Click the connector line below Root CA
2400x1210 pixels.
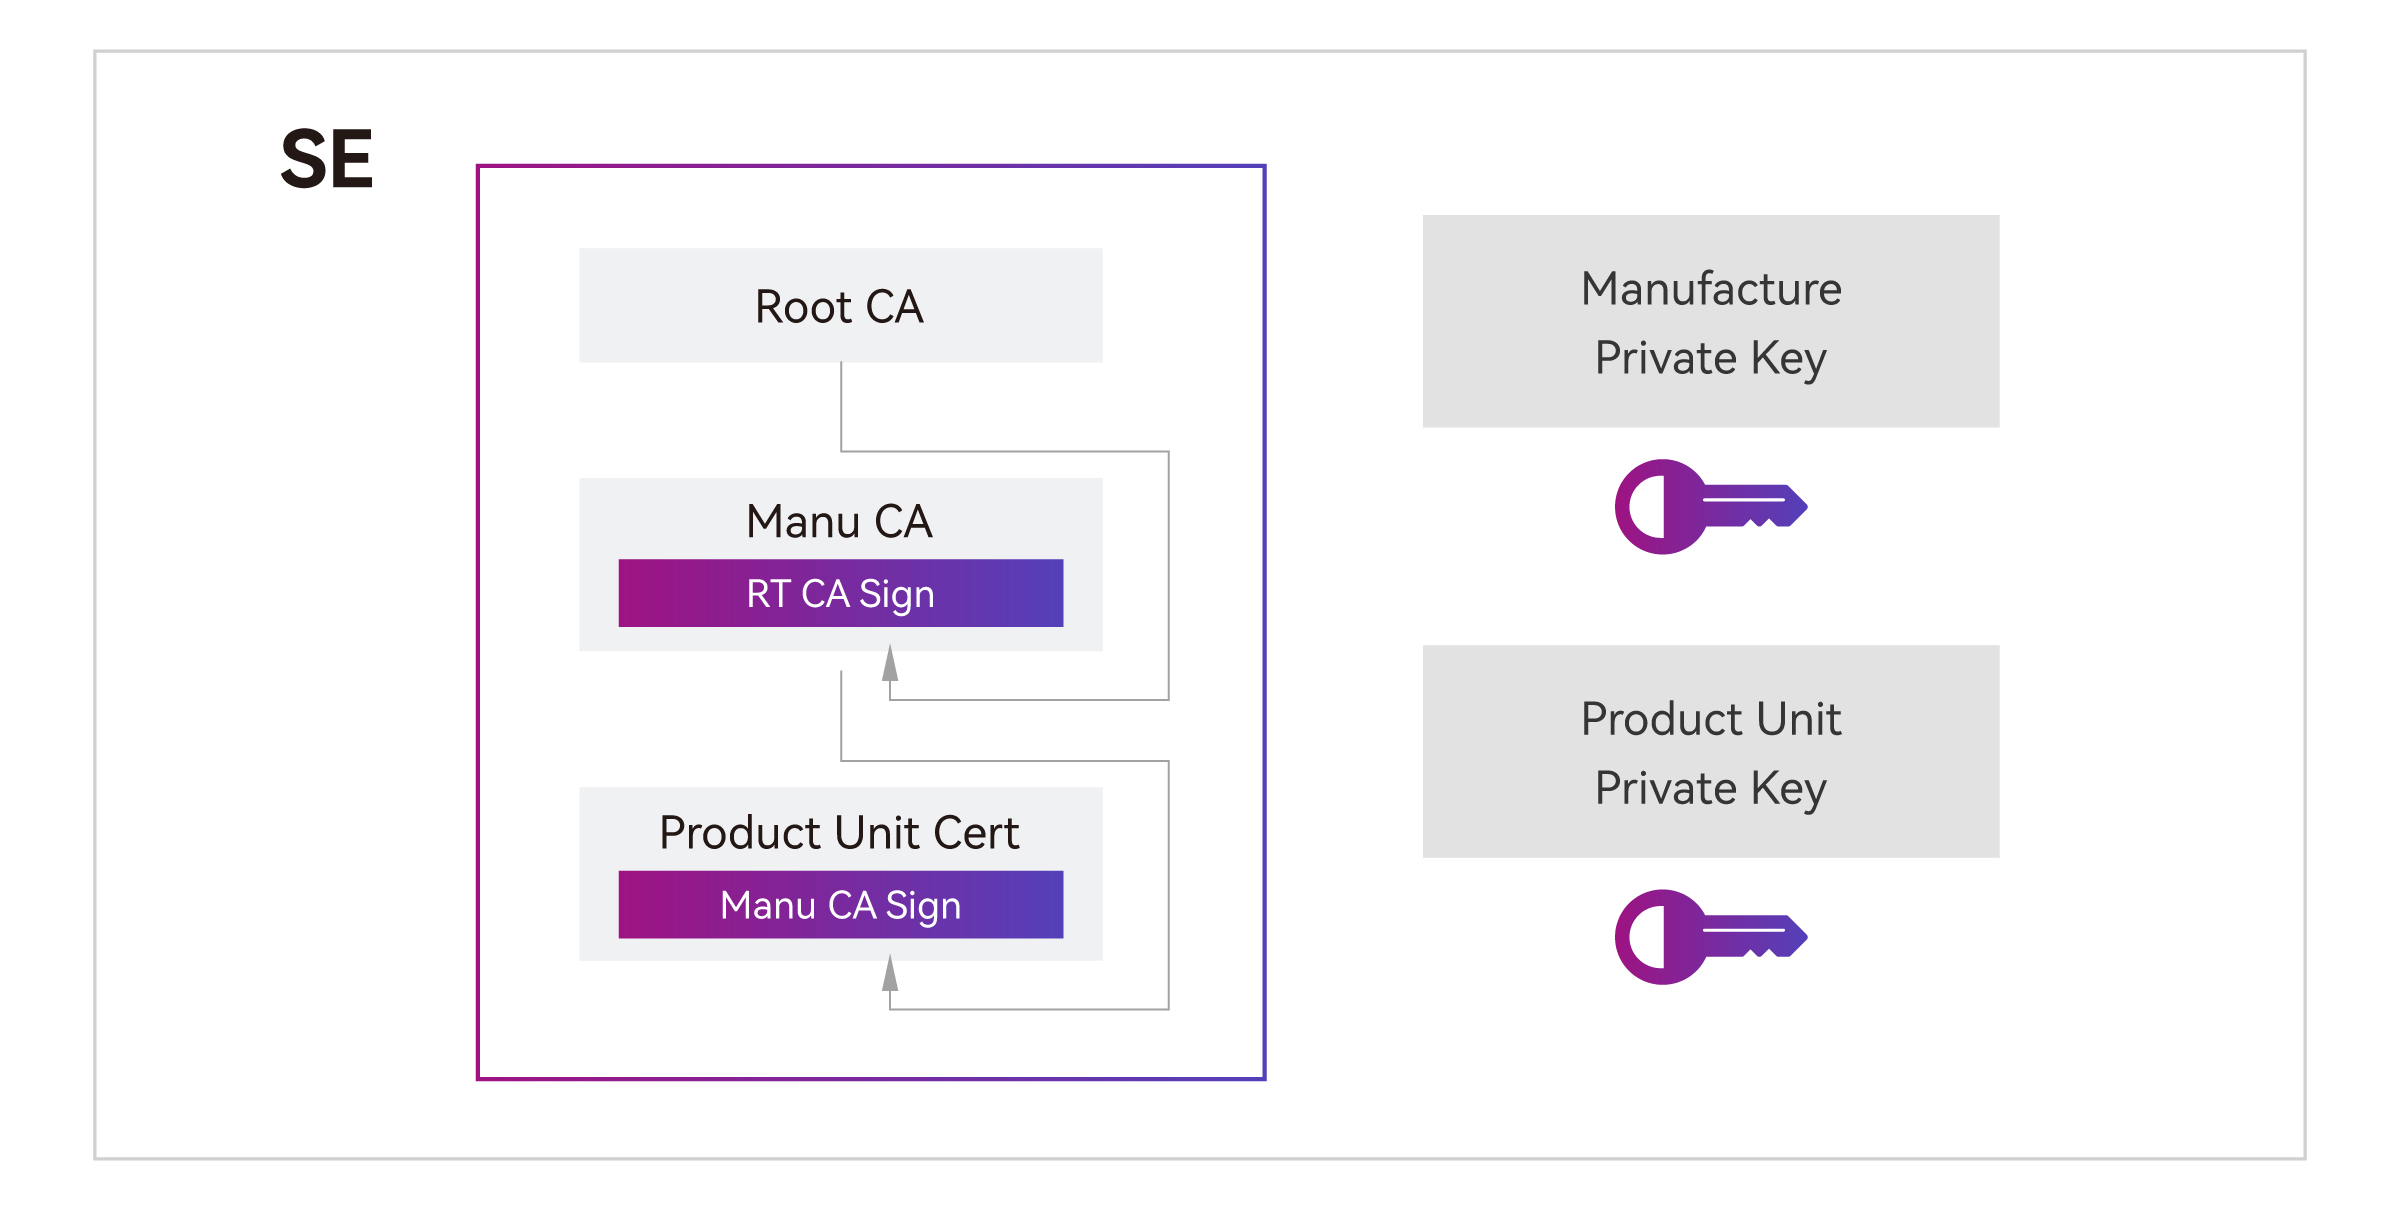[x=841, y=406]
